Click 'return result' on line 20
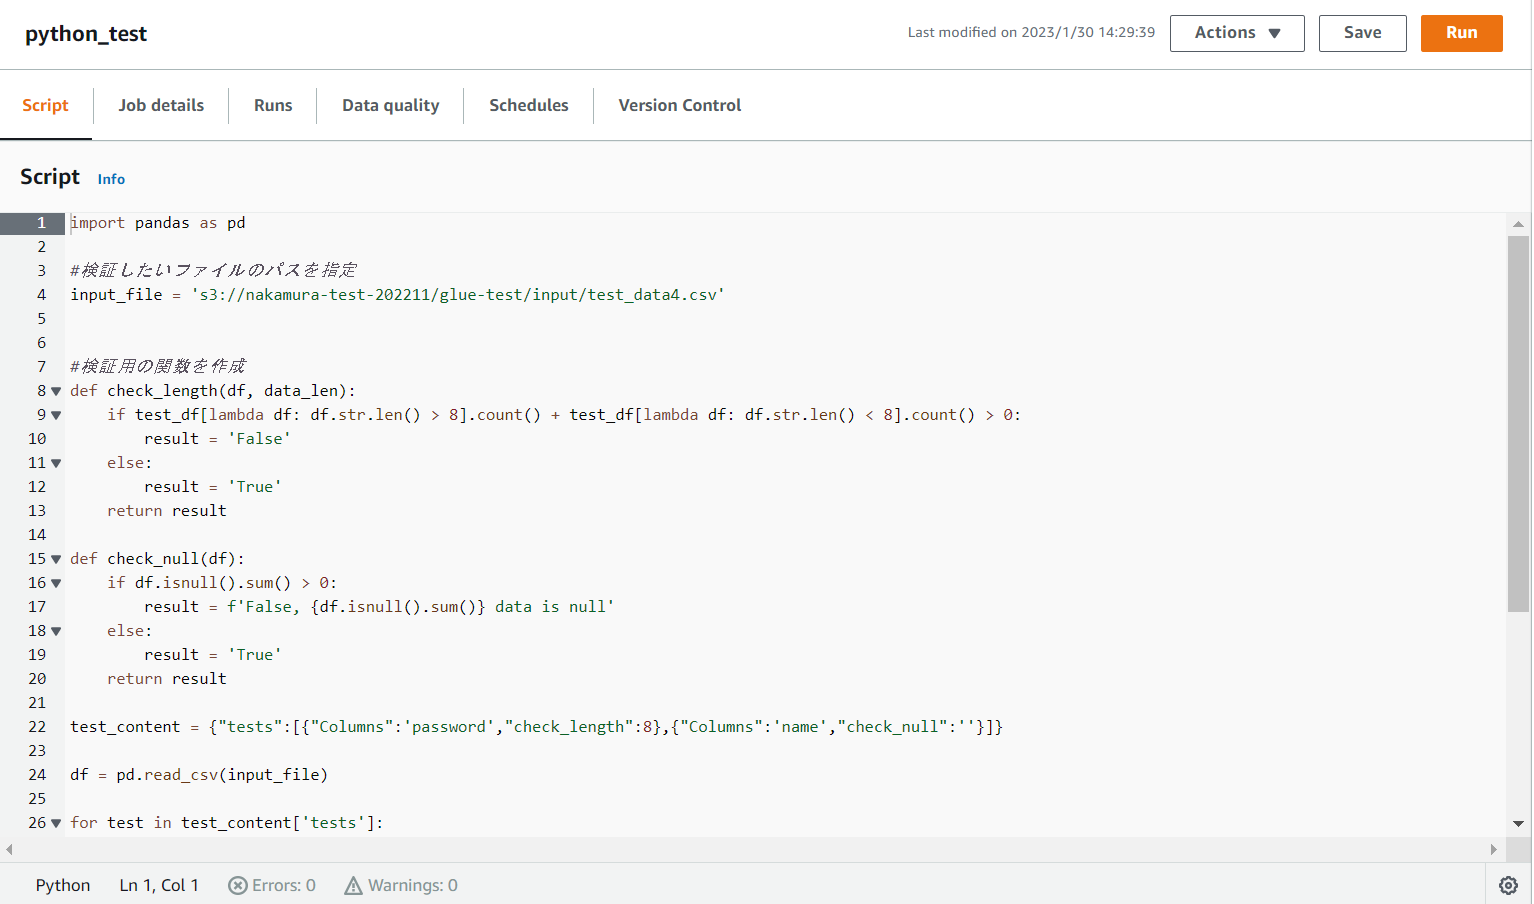 coord(167,679)
